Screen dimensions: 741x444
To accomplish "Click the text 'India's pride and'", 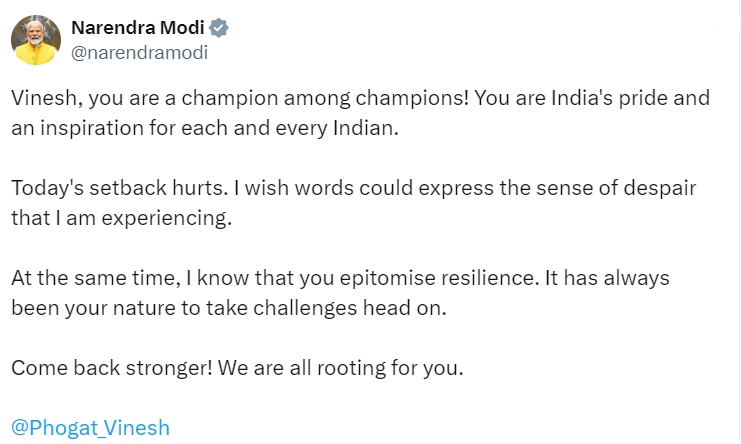I will pos(630,98).
